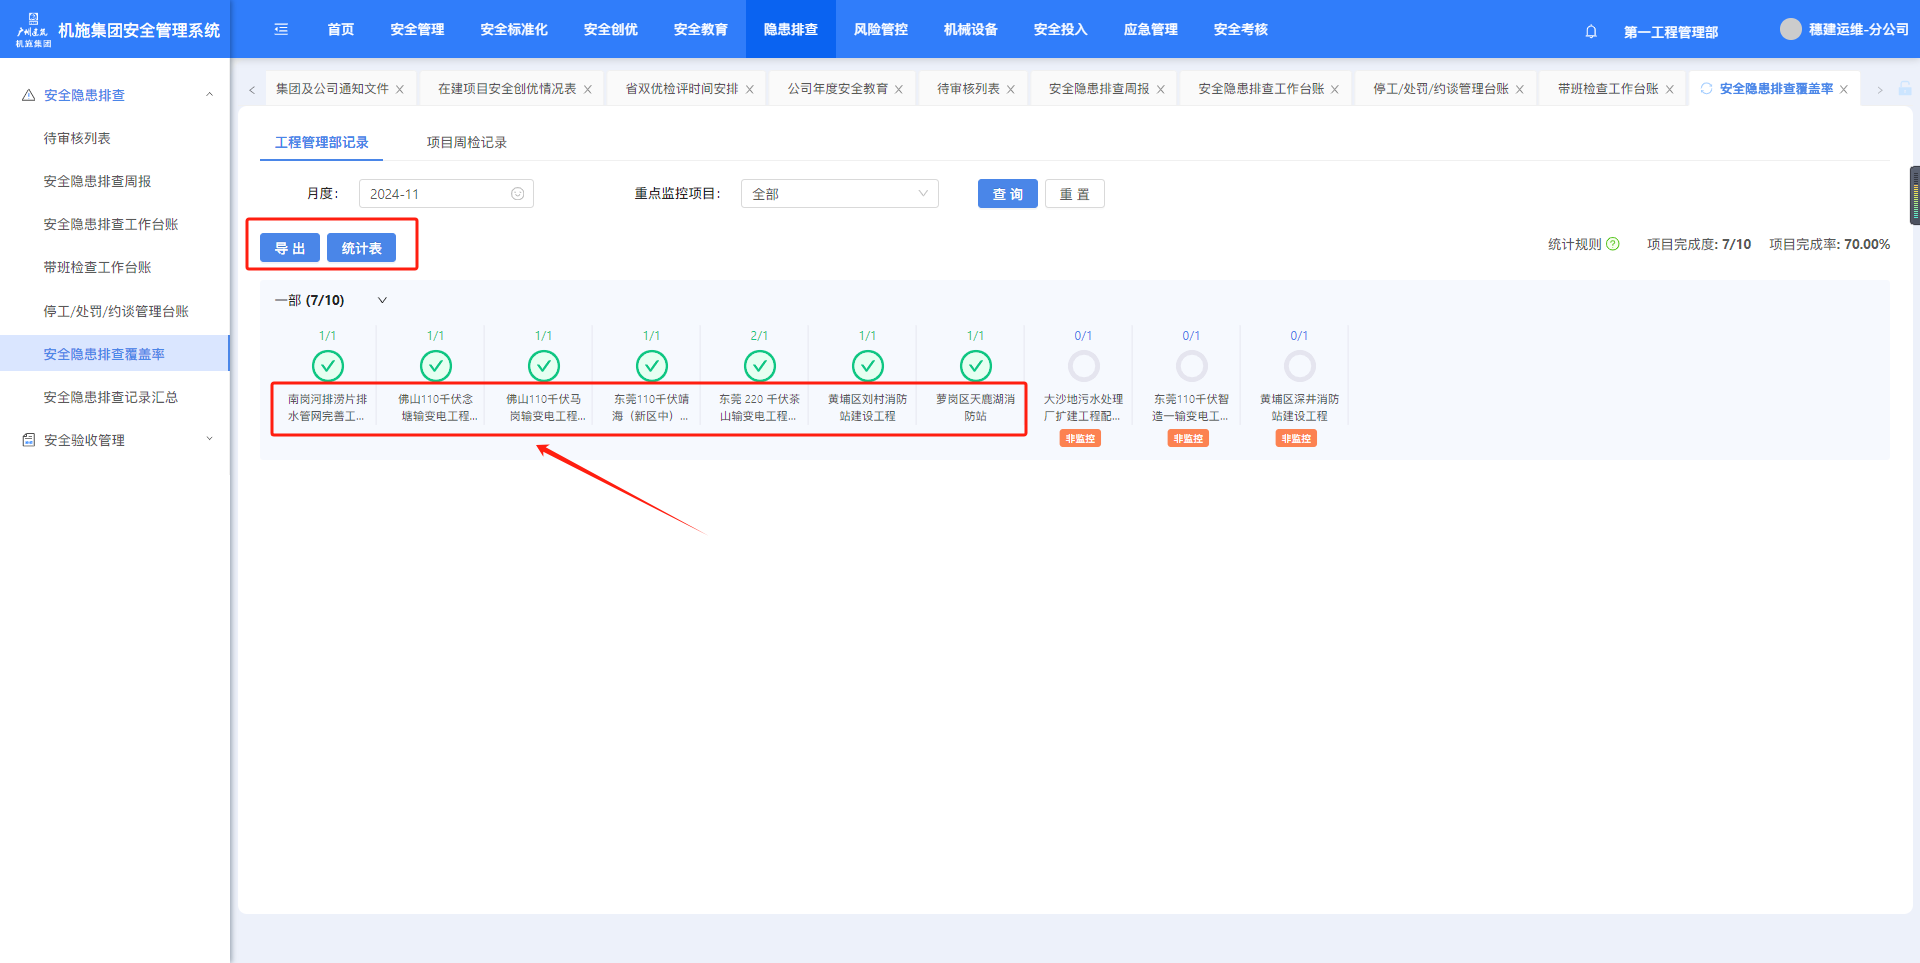
Task: Click the statistics rules help icon
Action: click(x=1613, y=244)
